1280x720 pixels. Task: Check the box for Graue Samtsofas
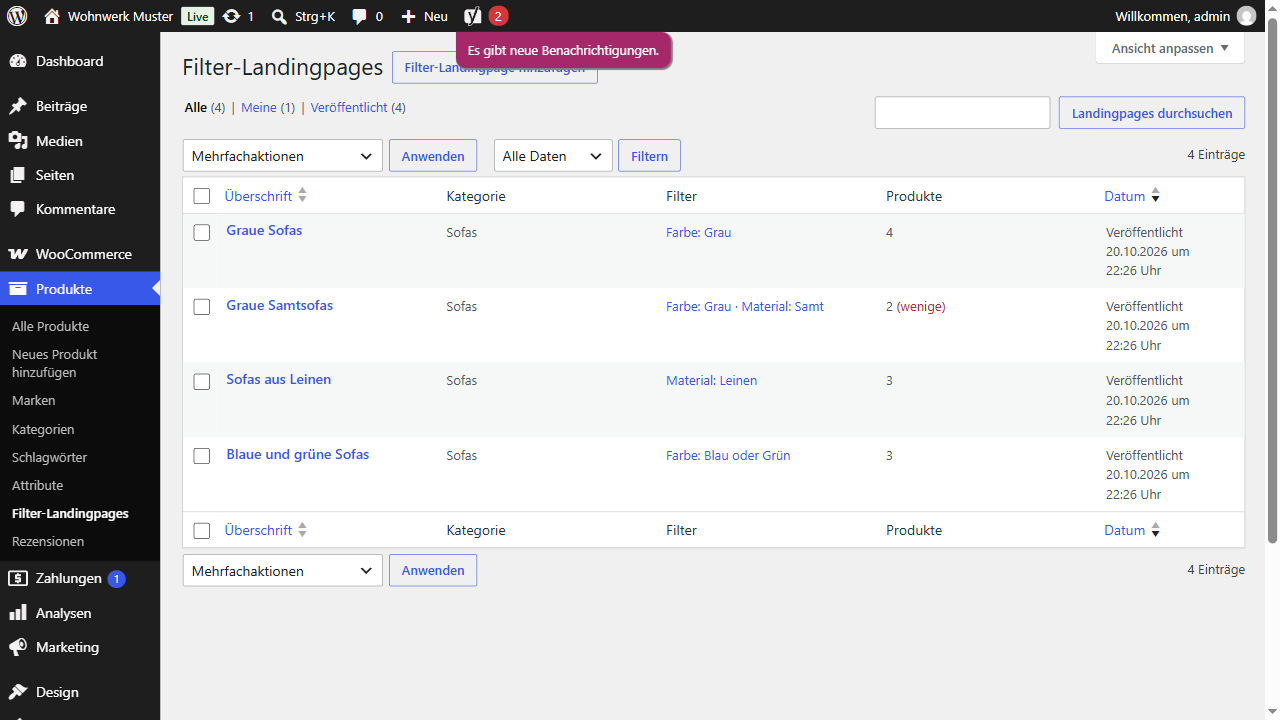coord(202,307)
